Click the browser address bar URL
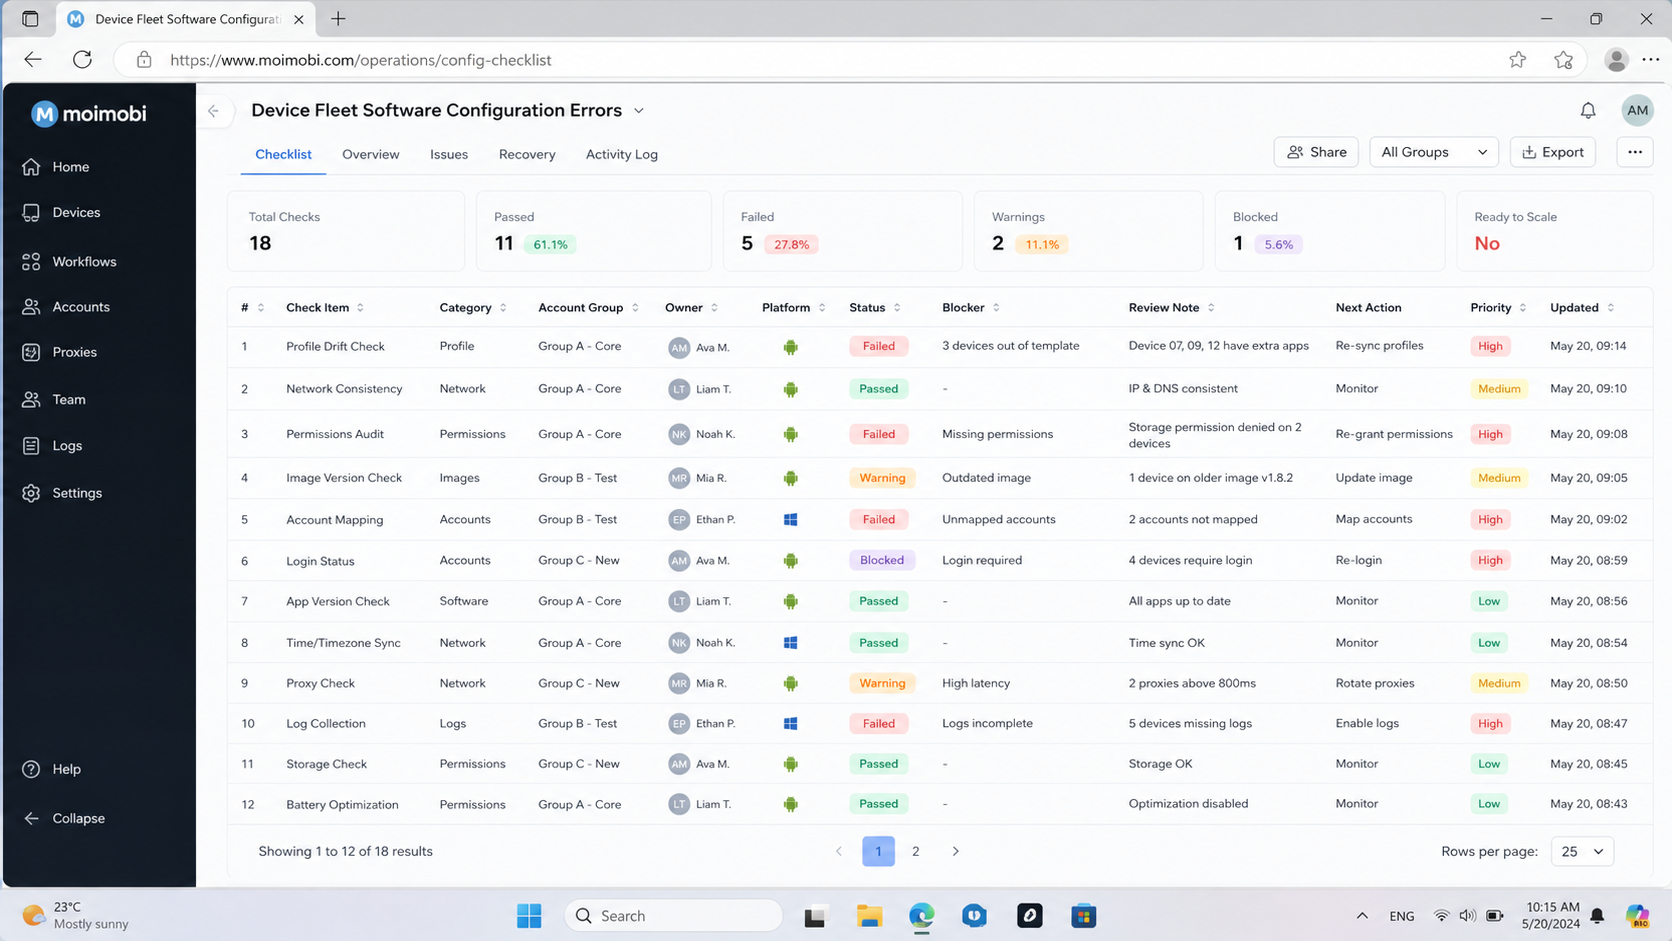This screenshot has width=1672, height=941. tap(361, 60)
